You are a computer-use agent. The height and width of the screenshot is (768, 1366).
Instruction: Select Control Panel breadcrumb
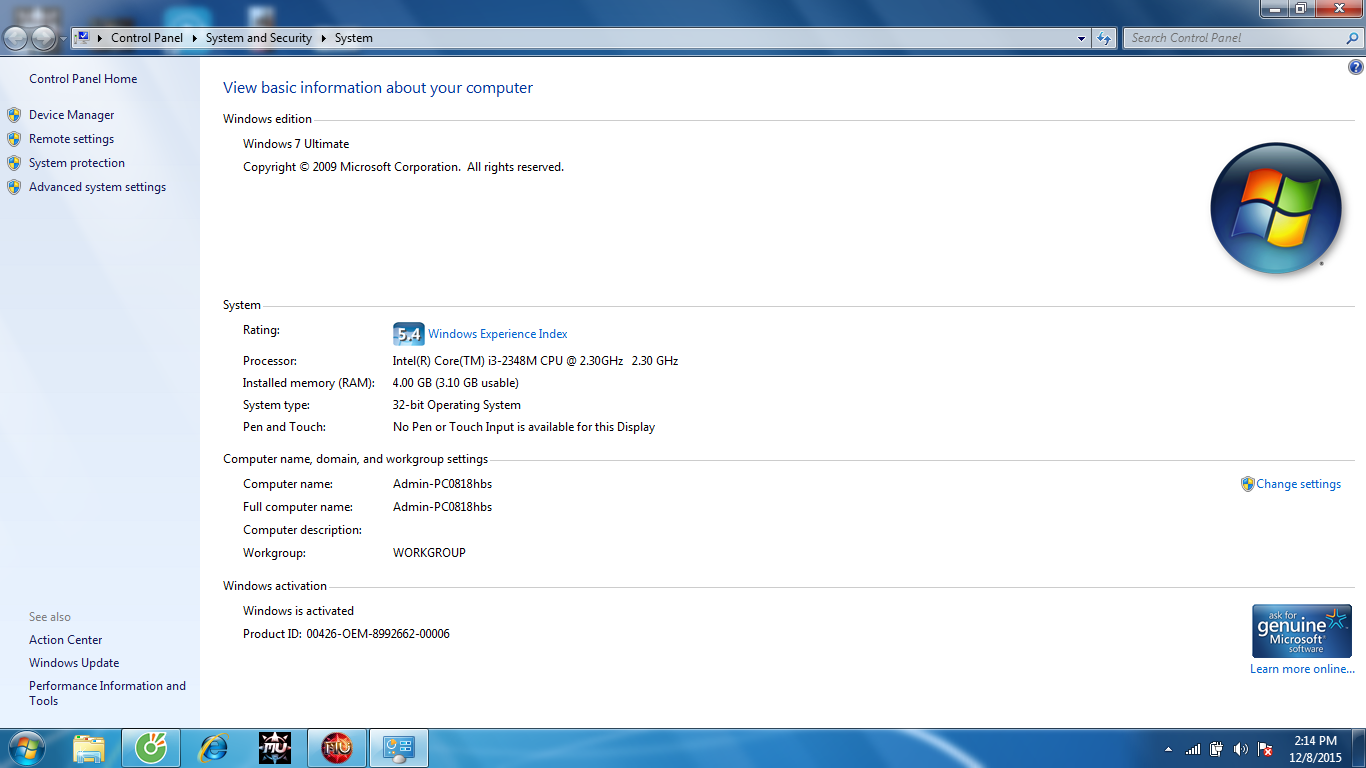pyautogui.click(x=147, y=38)
